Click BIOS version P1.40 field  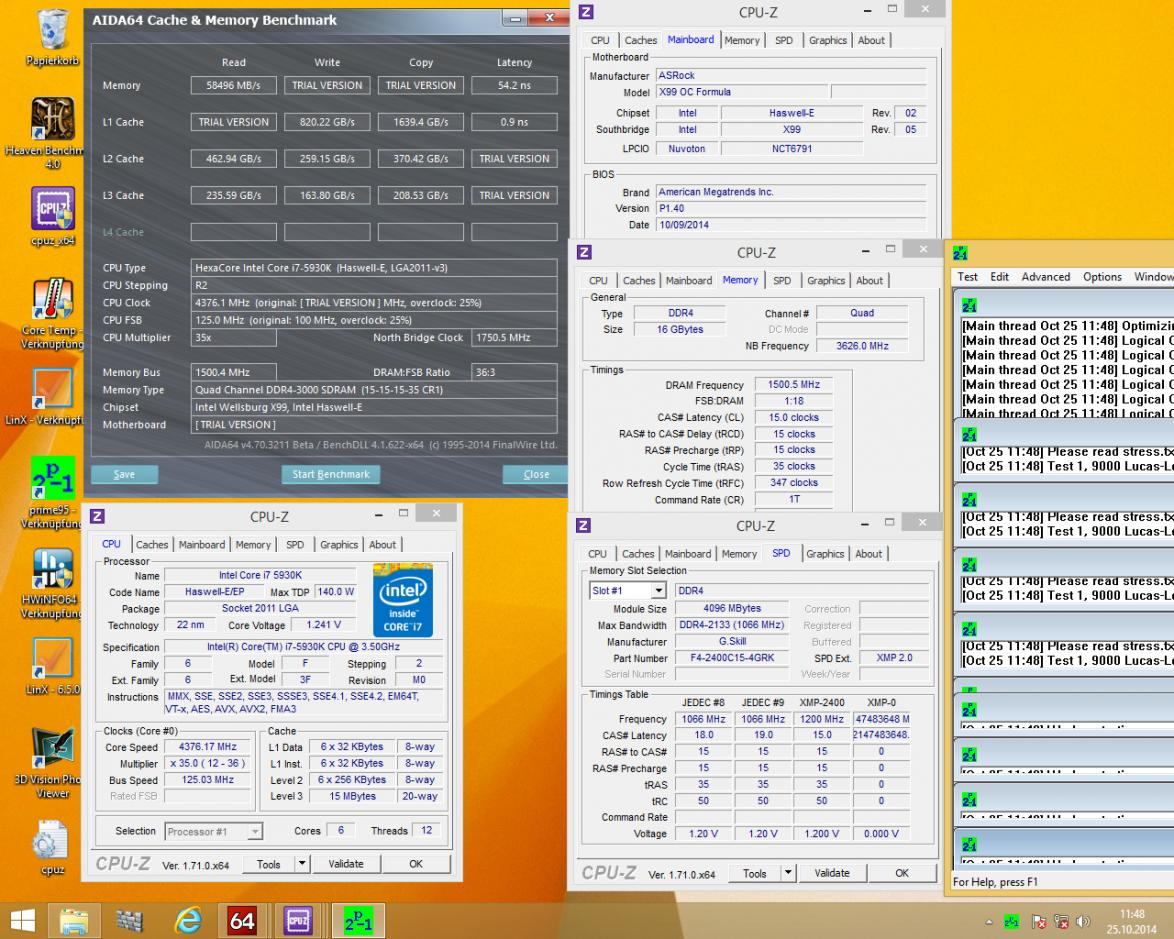(x=791, y=208)
